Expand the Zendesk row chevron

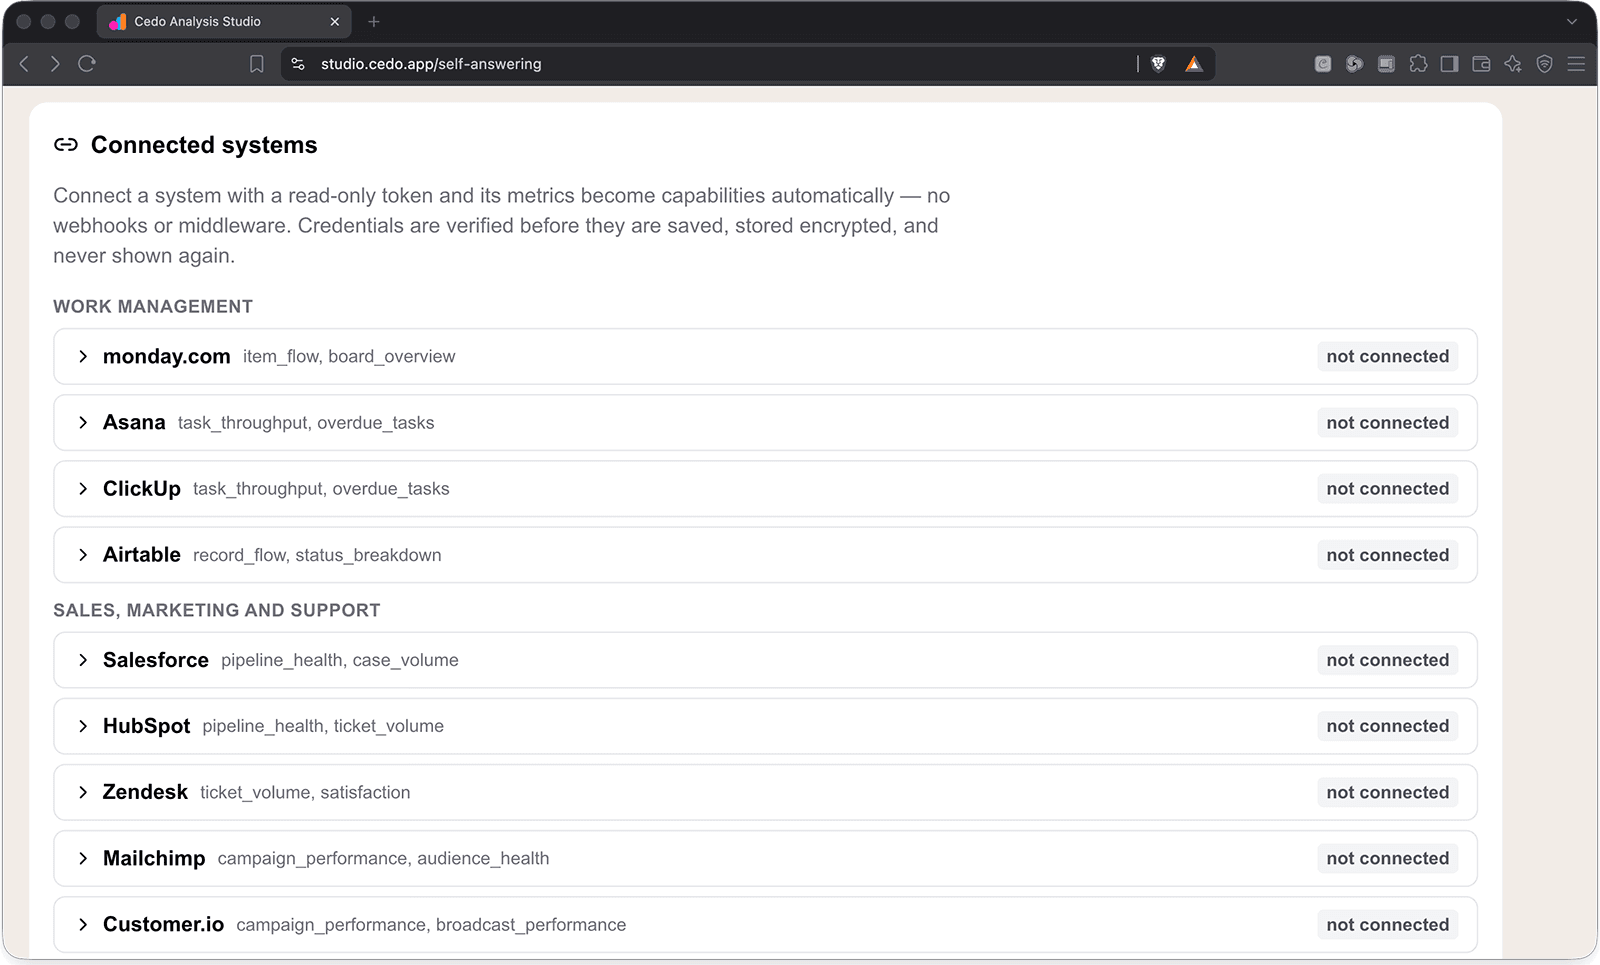83,792
